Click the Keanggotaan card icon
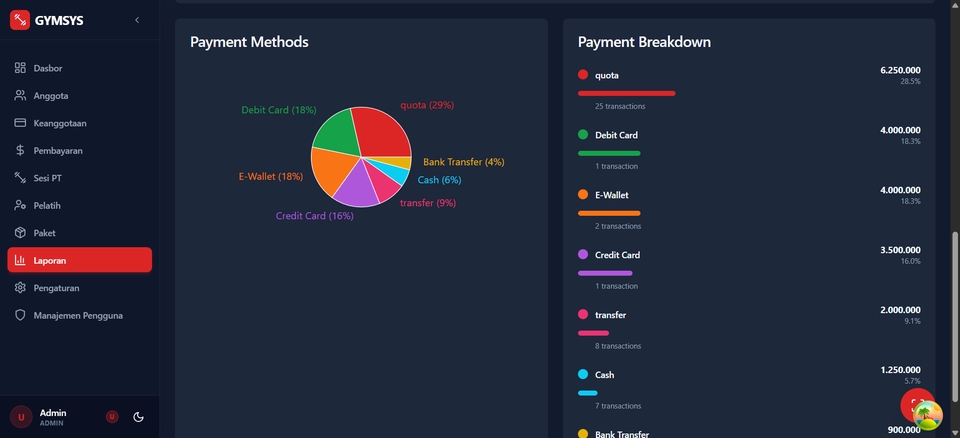 point(20,123)
